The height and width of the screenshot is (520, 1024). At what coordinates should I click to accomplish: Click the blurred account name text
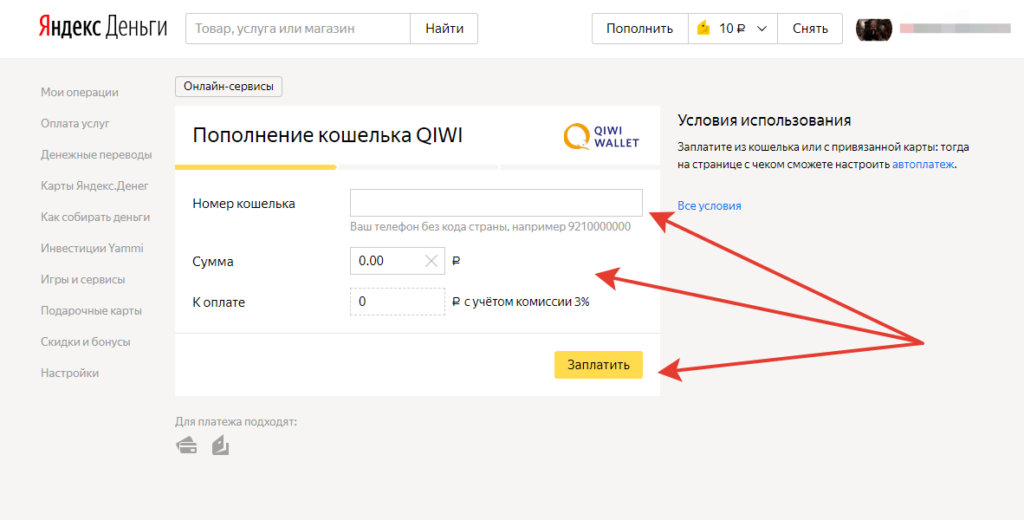[x=955, y=28]
